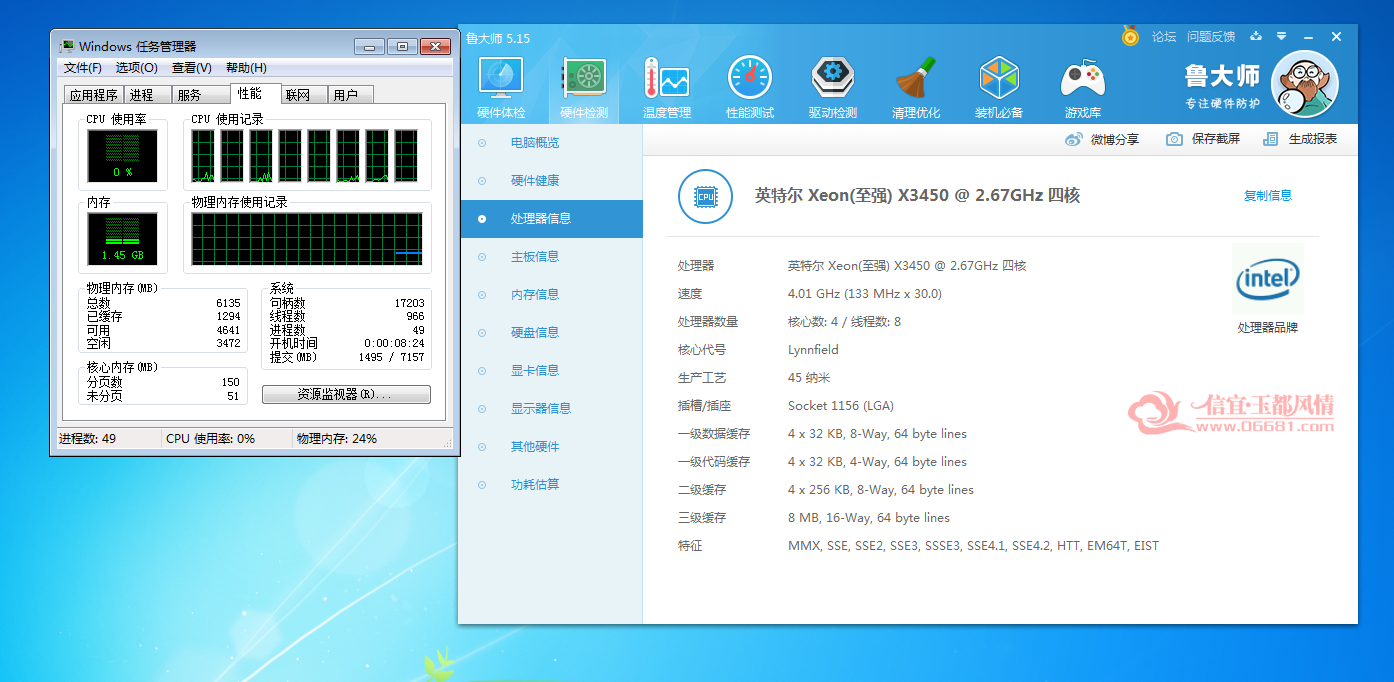The image size is (1394, 682).
Task: Generate a report with 生成报表
Action: click(1300, 139)
